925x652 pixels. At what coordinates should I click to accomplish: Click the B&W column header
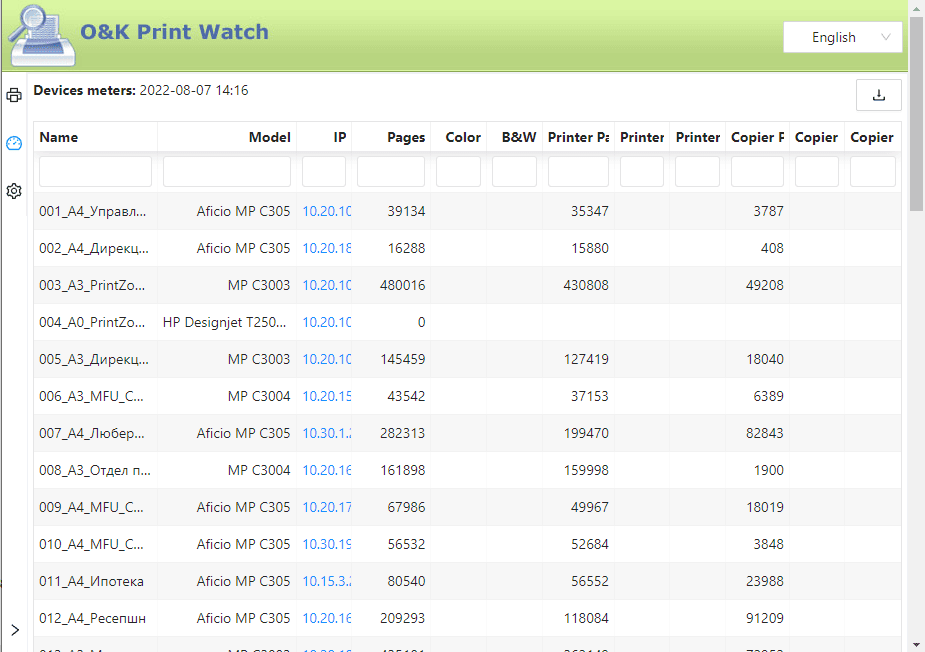click(x=519, y=137)
